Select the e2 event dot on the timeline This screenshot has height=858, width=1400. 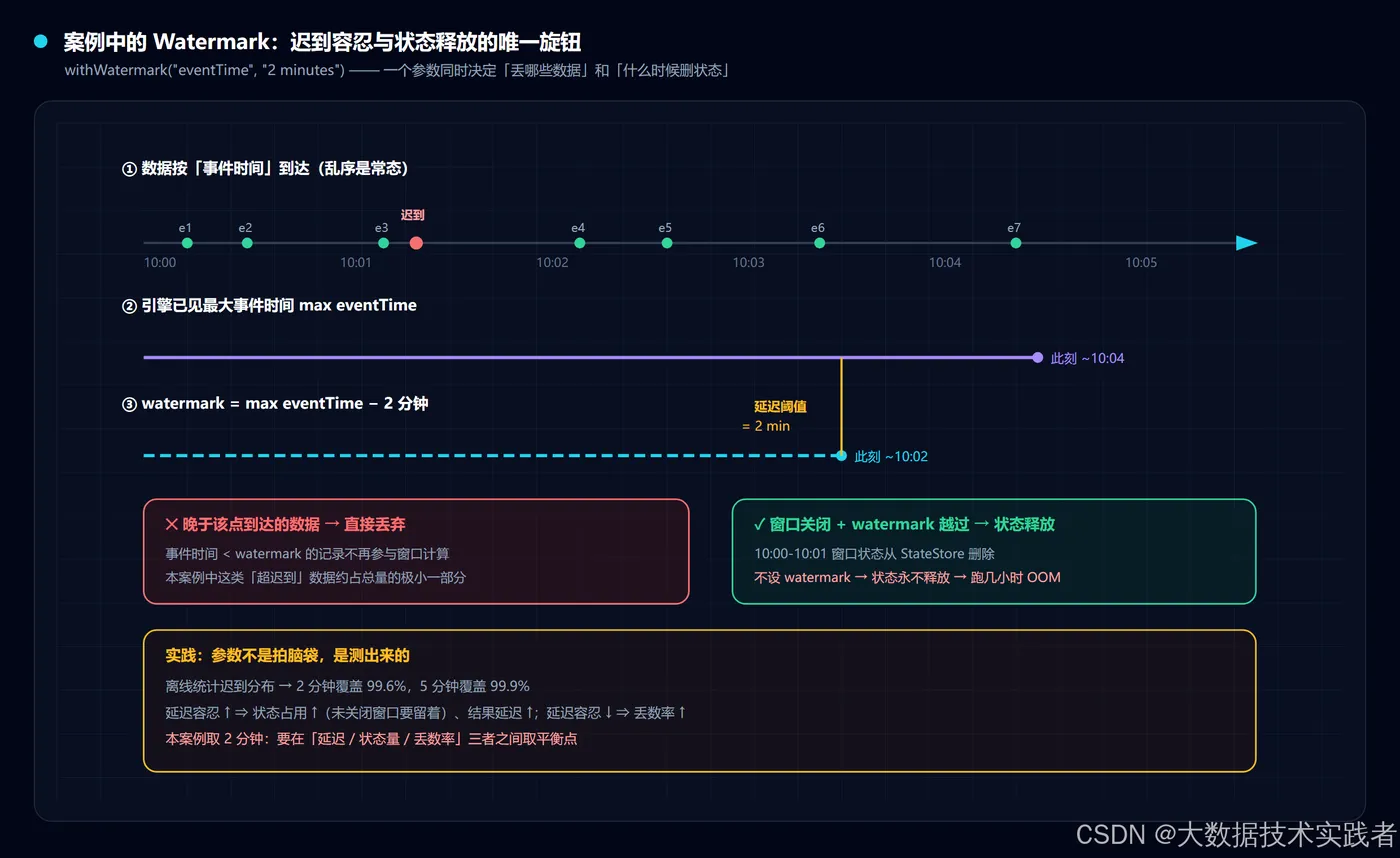pos(247,243)
